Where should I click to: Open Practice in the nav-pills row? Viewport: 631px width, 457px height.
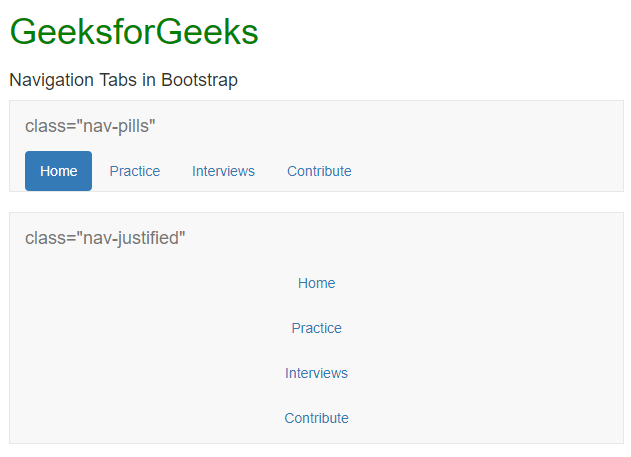(x=135, y=171)
